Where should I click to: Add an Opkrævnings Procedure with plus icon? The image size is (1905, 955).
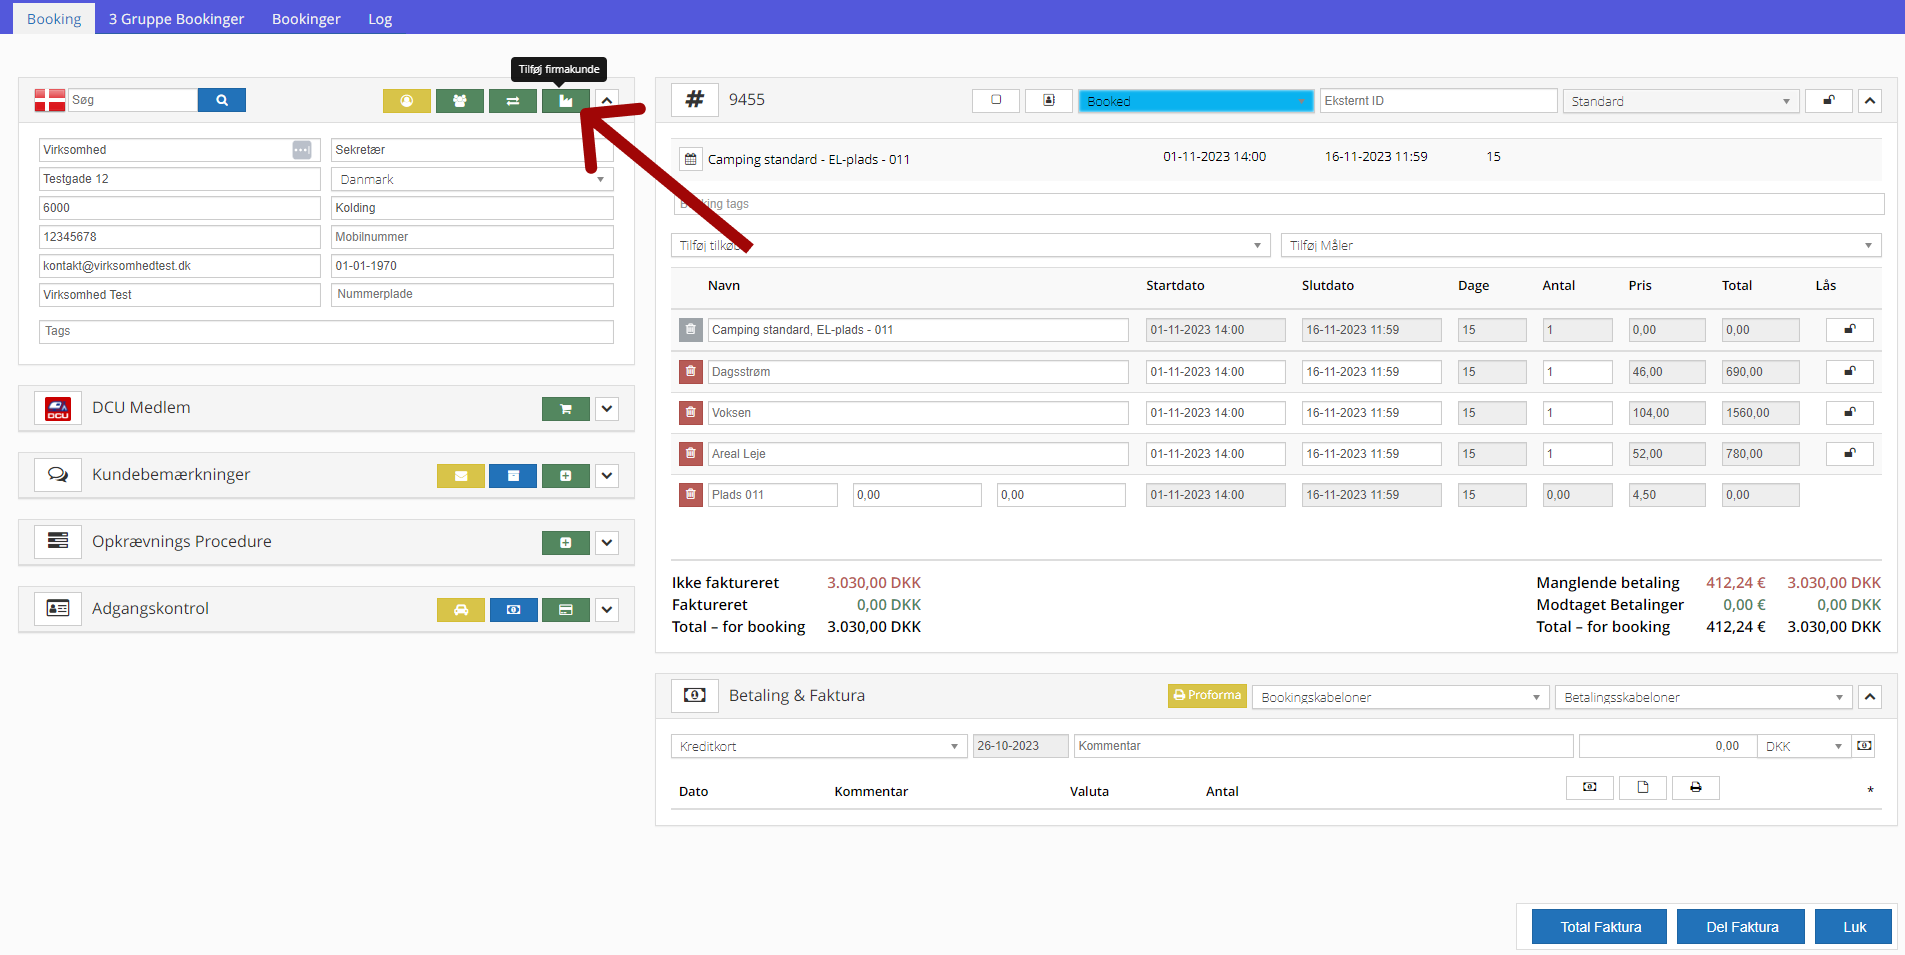point(565,543)
